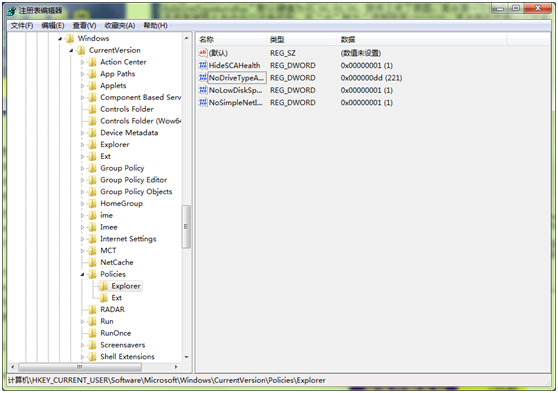Expand the Group Policy key

tap(82, 168)
